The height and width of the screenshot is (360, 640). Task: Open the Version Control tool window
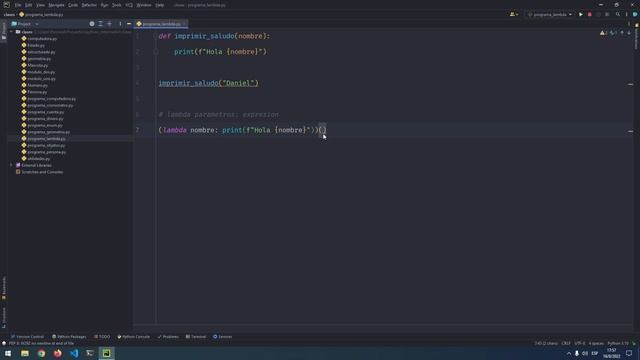click(x=27, y=337)
